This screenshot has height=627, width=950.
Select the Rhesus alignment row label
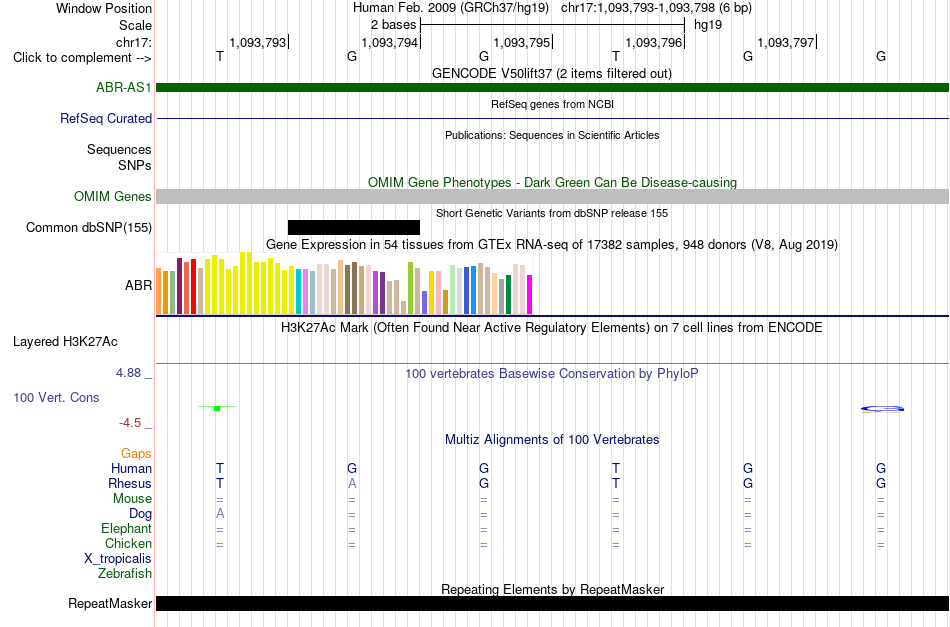130,483
